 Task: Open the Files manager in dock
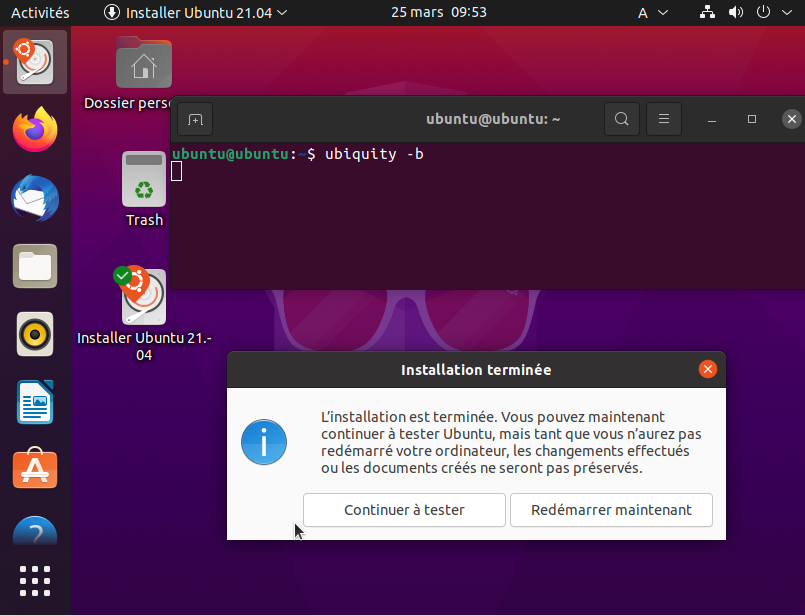click(x=35, y=266)
